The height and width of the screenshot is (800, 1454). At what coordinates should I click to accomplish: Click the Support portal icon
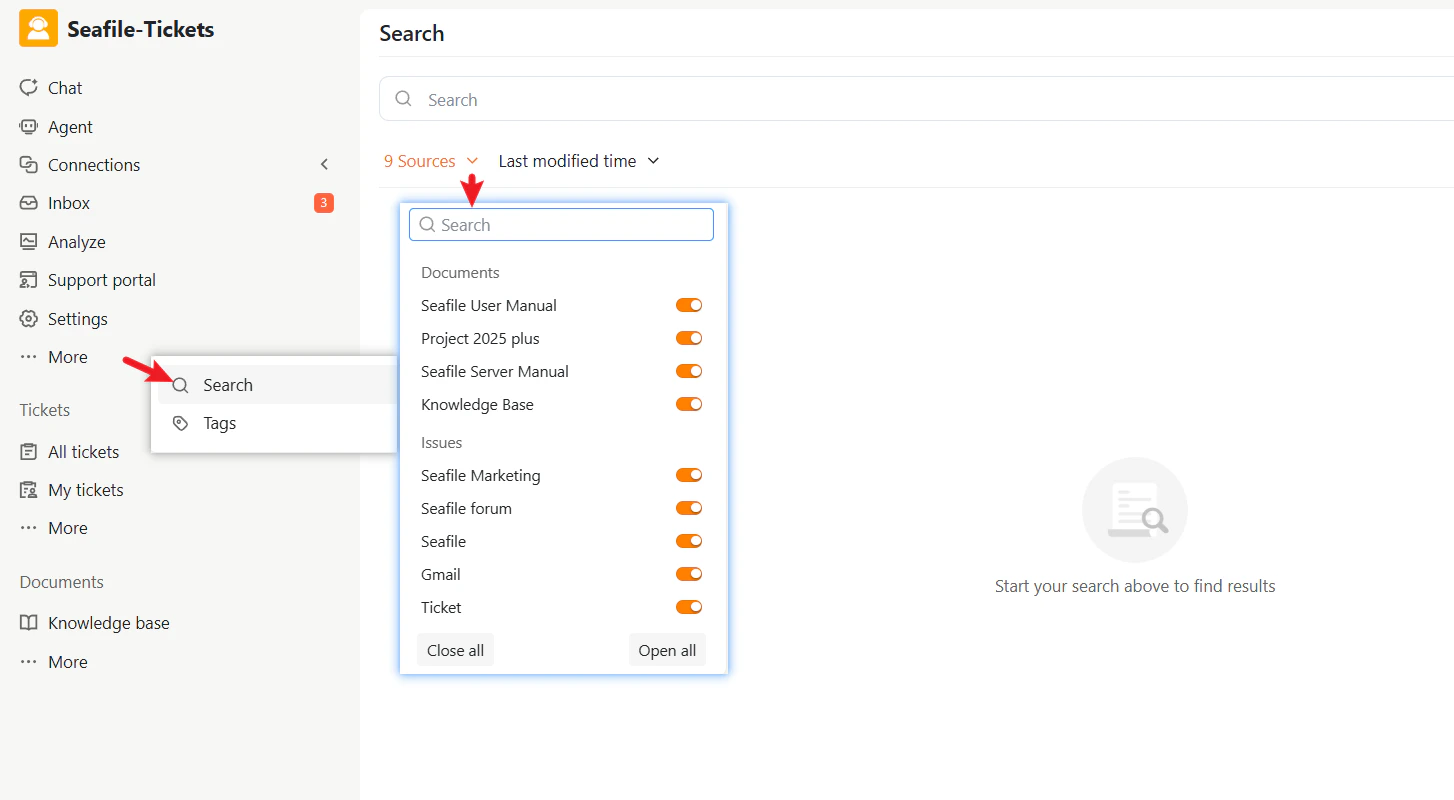(29, 280)
